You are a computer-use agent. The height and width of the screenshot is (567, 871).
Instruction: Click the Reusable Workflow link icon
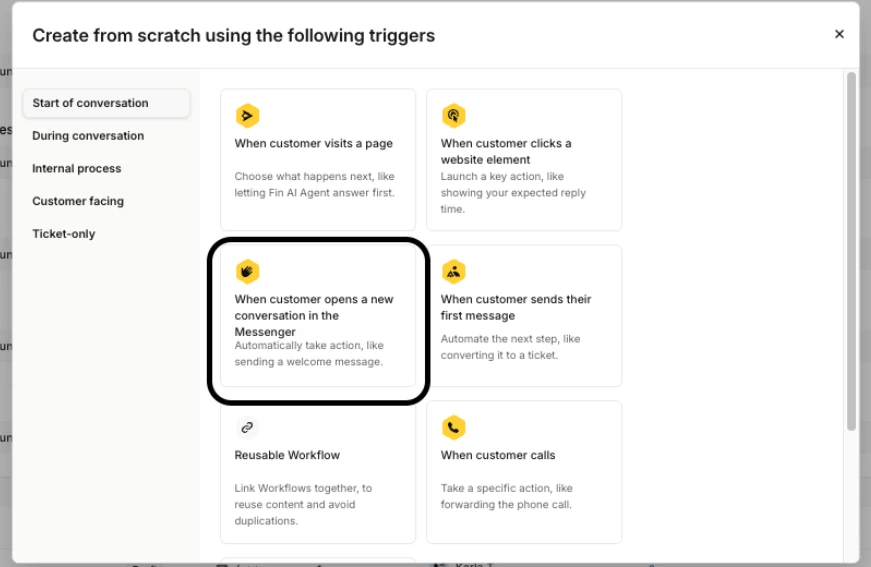247,428
